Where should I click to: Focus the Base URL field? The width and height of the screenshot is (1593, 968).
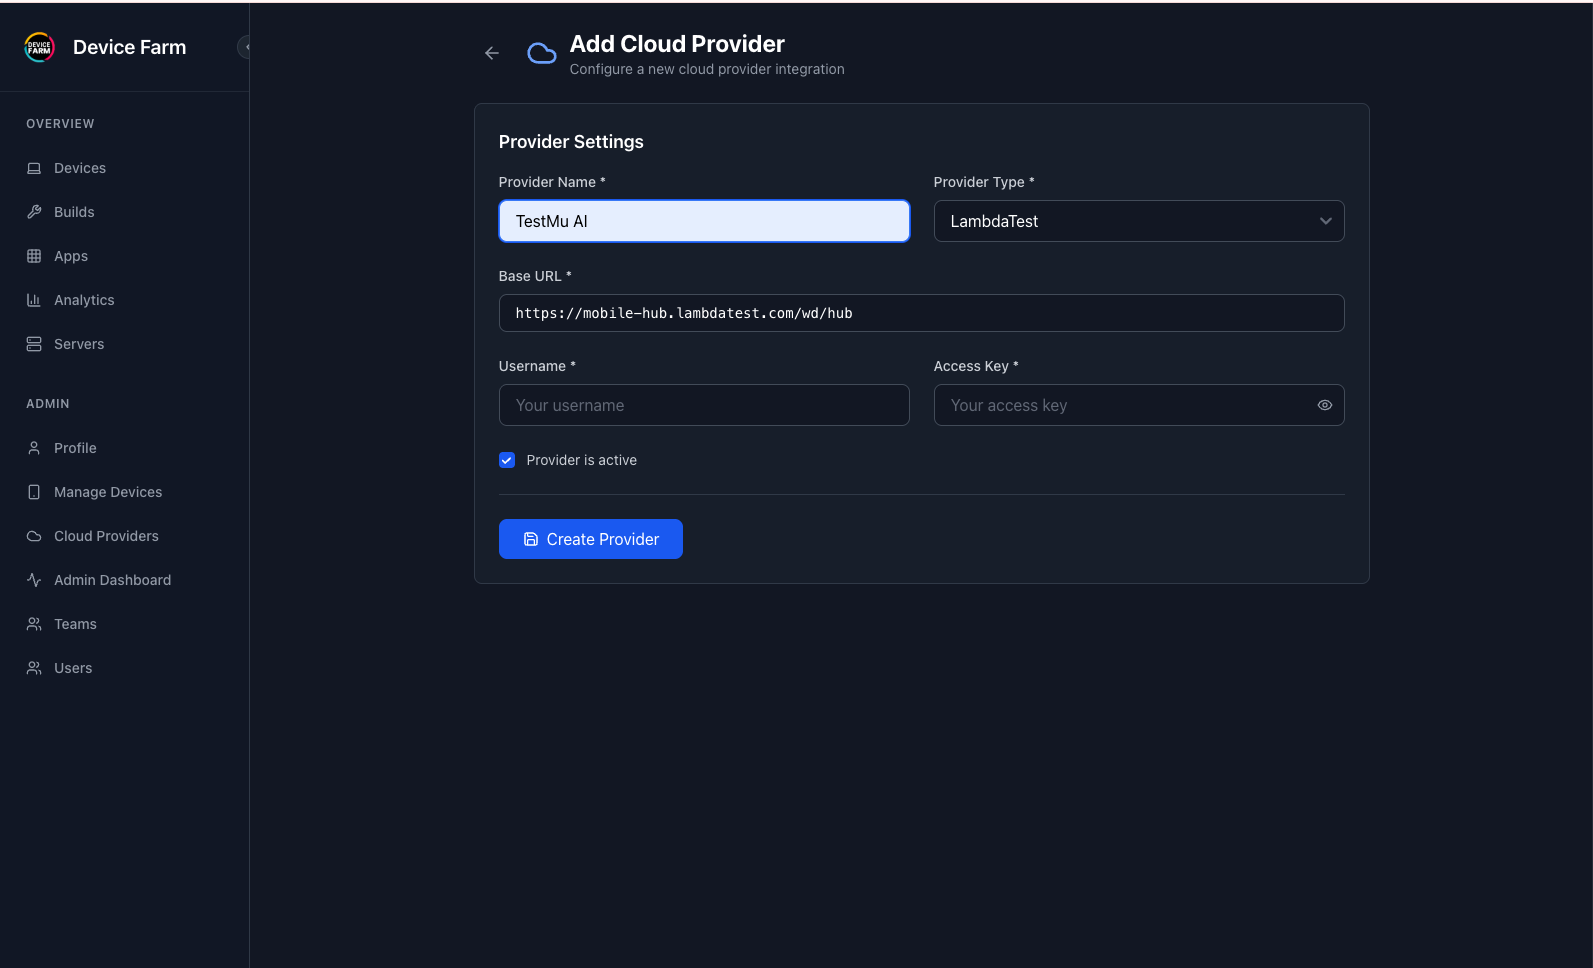click(x=921, y=313)
